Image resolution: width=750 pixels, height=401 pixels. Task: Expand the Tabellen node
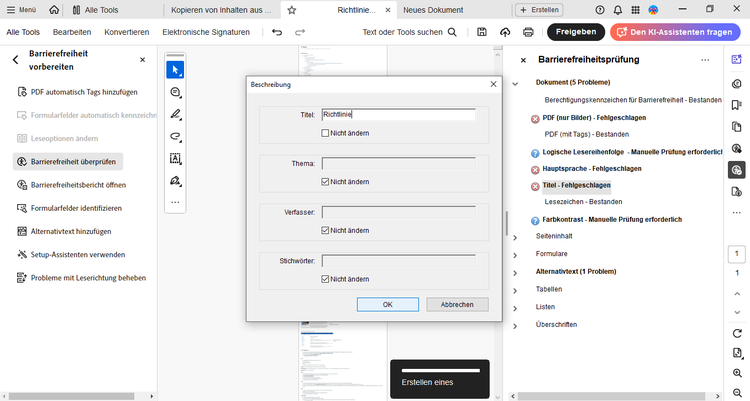click(x=515, y=290)
